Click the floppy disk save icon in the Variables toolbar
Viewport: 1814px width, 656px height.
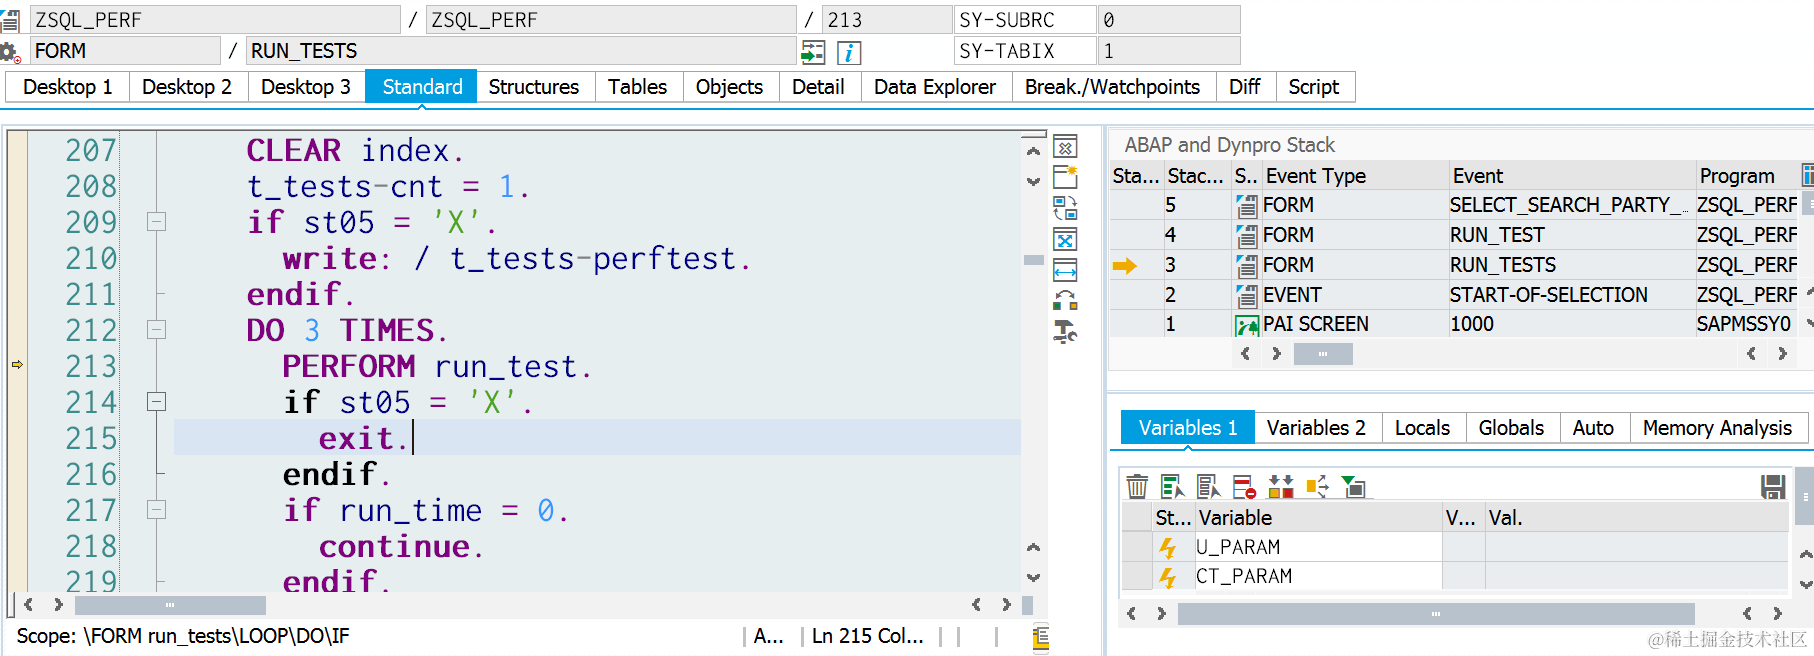(x=1773, y=487)
